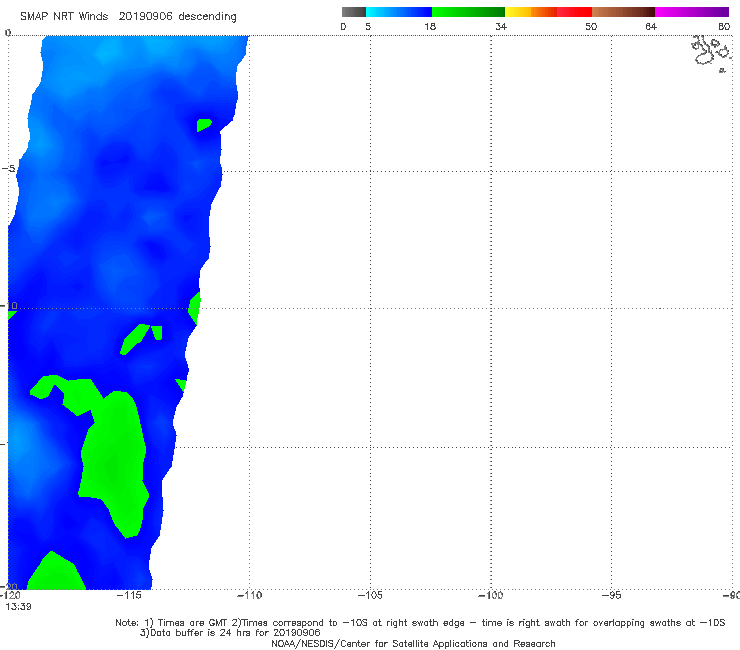Click the gray segment of the color bar
This screenshot has width=740, height=650.
tap(354, 12)
